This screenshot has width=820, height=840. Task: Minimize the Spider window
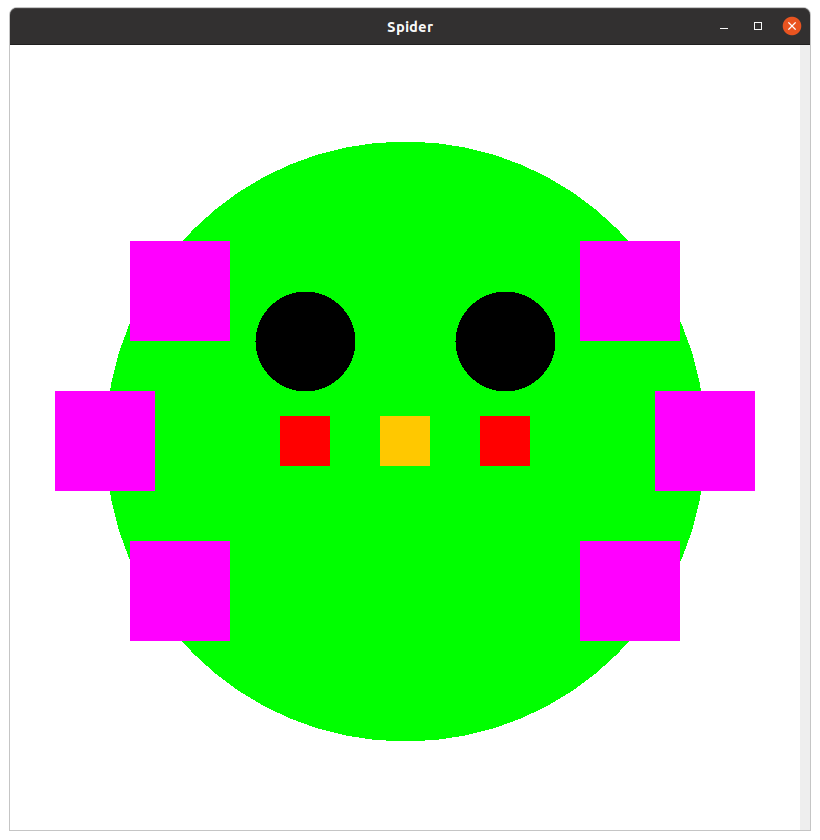coord(724,27)
